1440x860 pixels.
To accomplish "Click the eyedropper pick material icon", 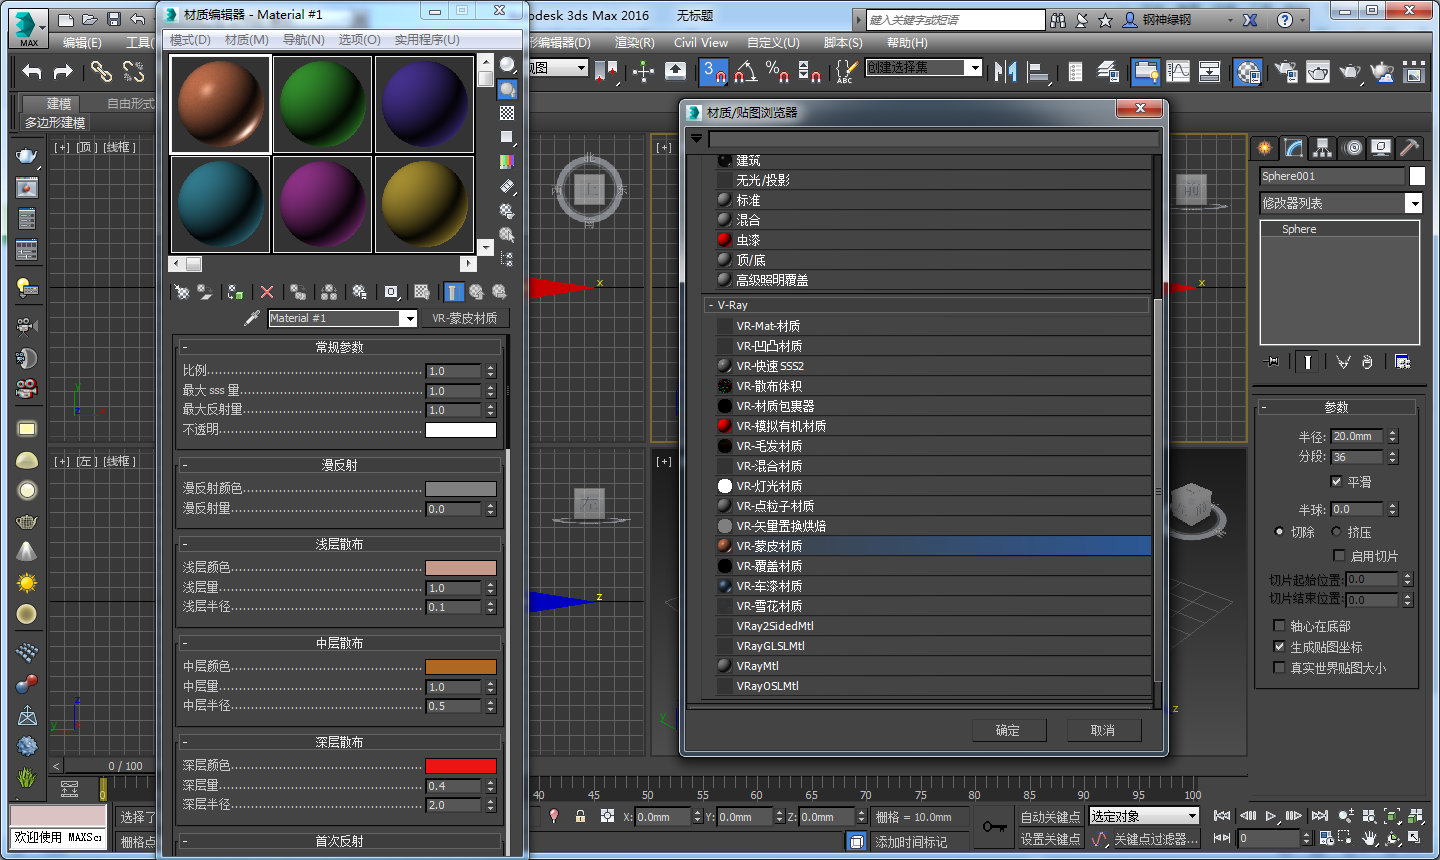I will (x=252, y=318).
